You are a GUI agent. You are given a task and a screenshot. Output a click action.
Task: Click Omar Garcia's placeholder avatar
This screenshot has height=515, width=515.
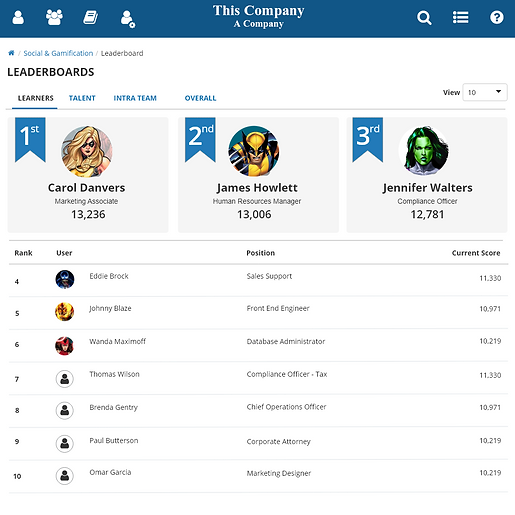click(65, 475)
